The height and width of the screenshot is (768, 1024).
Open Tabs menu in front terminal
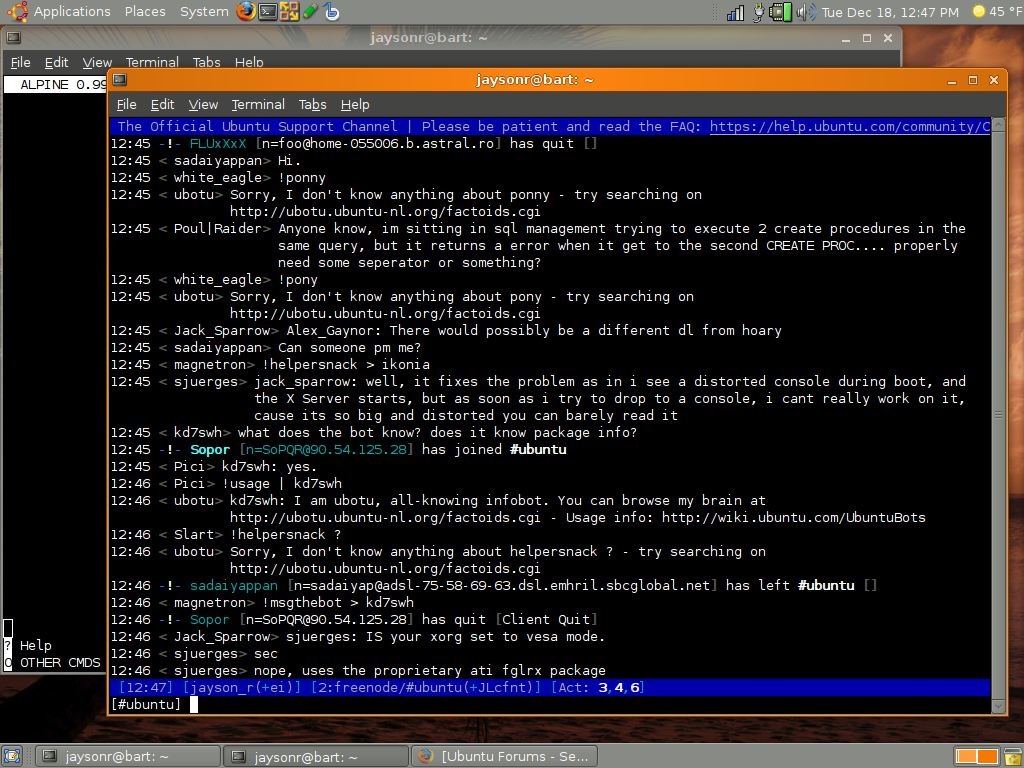[312, 104]
